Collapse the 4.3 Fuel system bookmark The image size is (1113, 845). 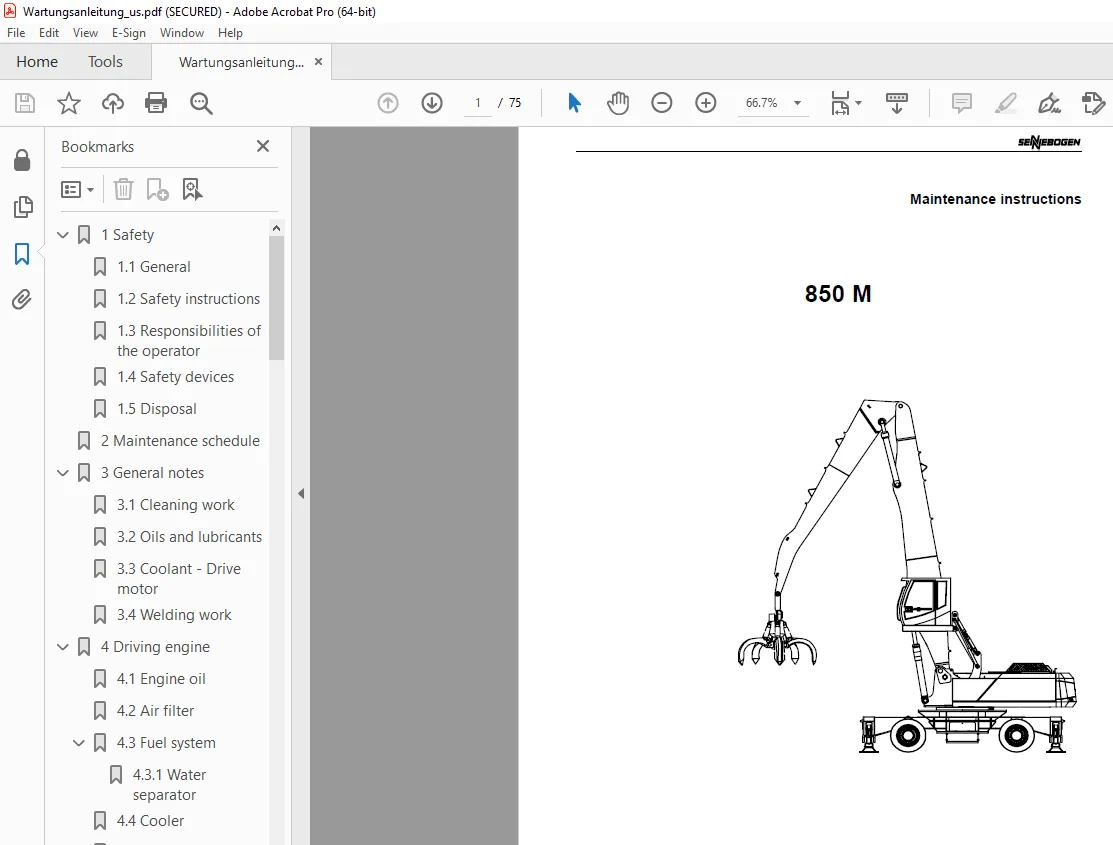[x=79, y=743]
